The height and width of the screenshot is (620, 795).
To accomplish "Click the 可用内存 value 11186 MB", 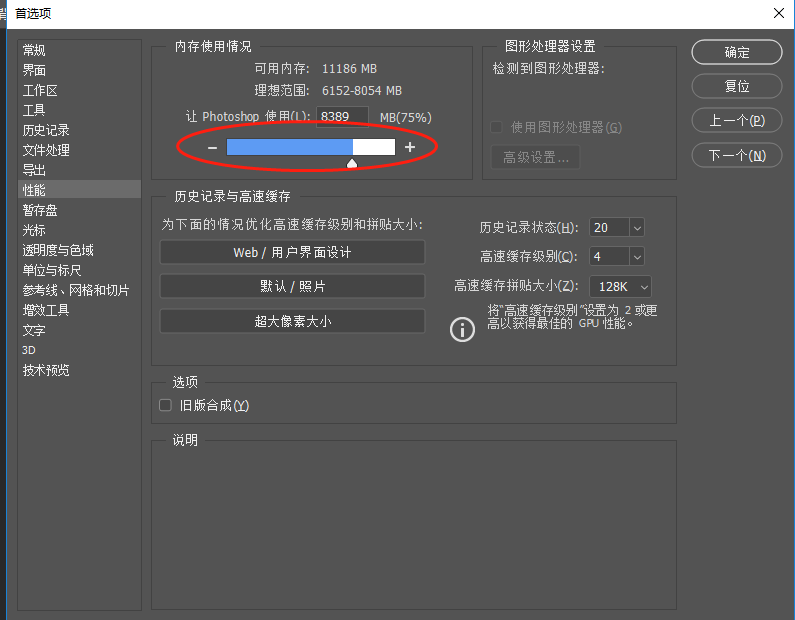I will (x=349, y=68).
